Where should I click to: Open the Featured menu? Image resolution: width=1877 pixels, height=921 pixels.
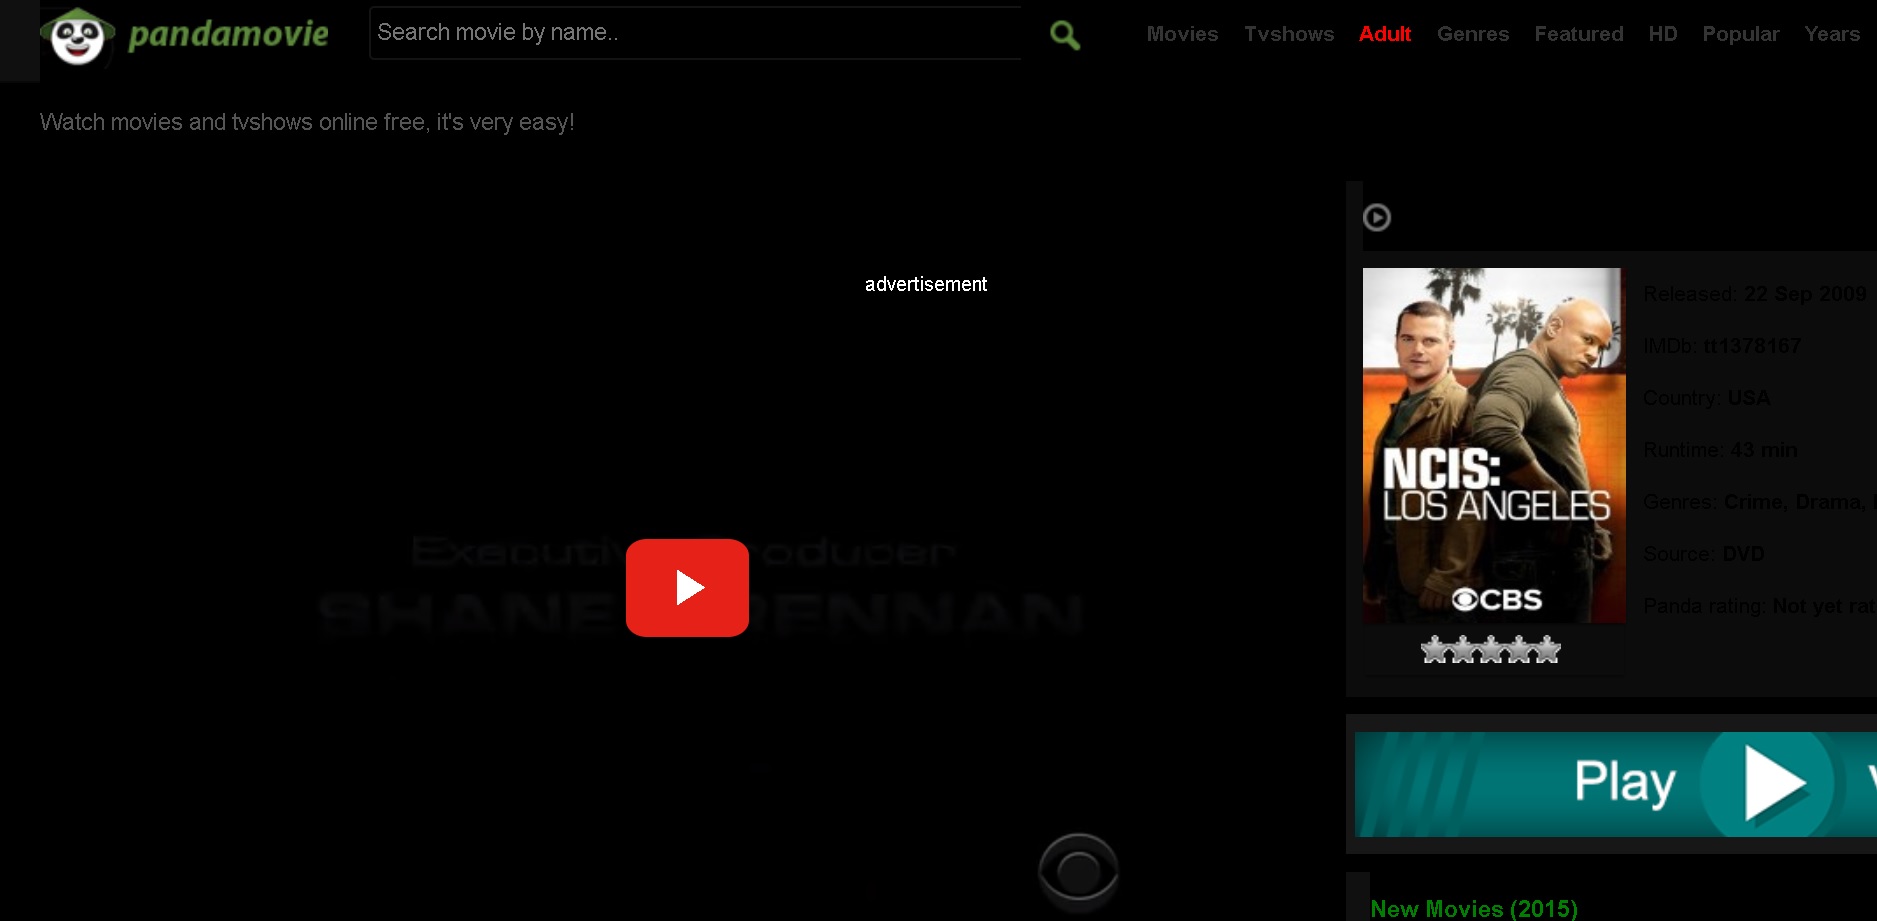point(1579,34)
